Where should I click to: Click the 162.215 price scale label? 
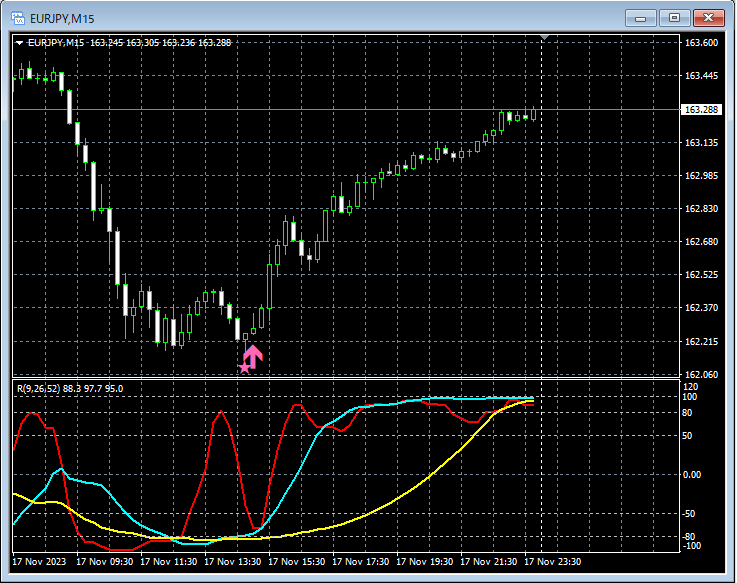click(701, 342)
